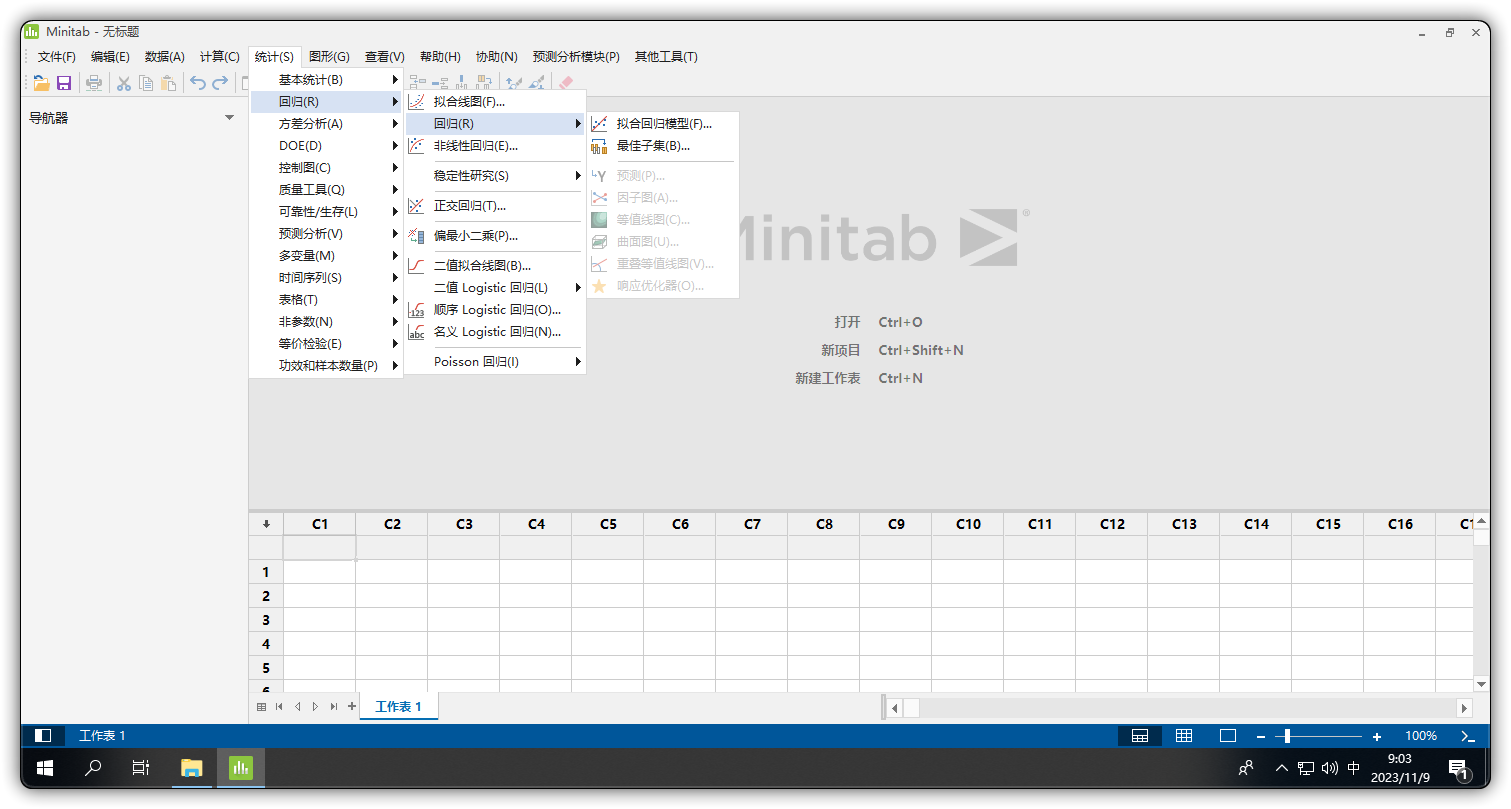Expand the 导航器 dropdown arrow
Image resolution: width=1511 pixels, height=809 pixels.
(x=230, y=118)
